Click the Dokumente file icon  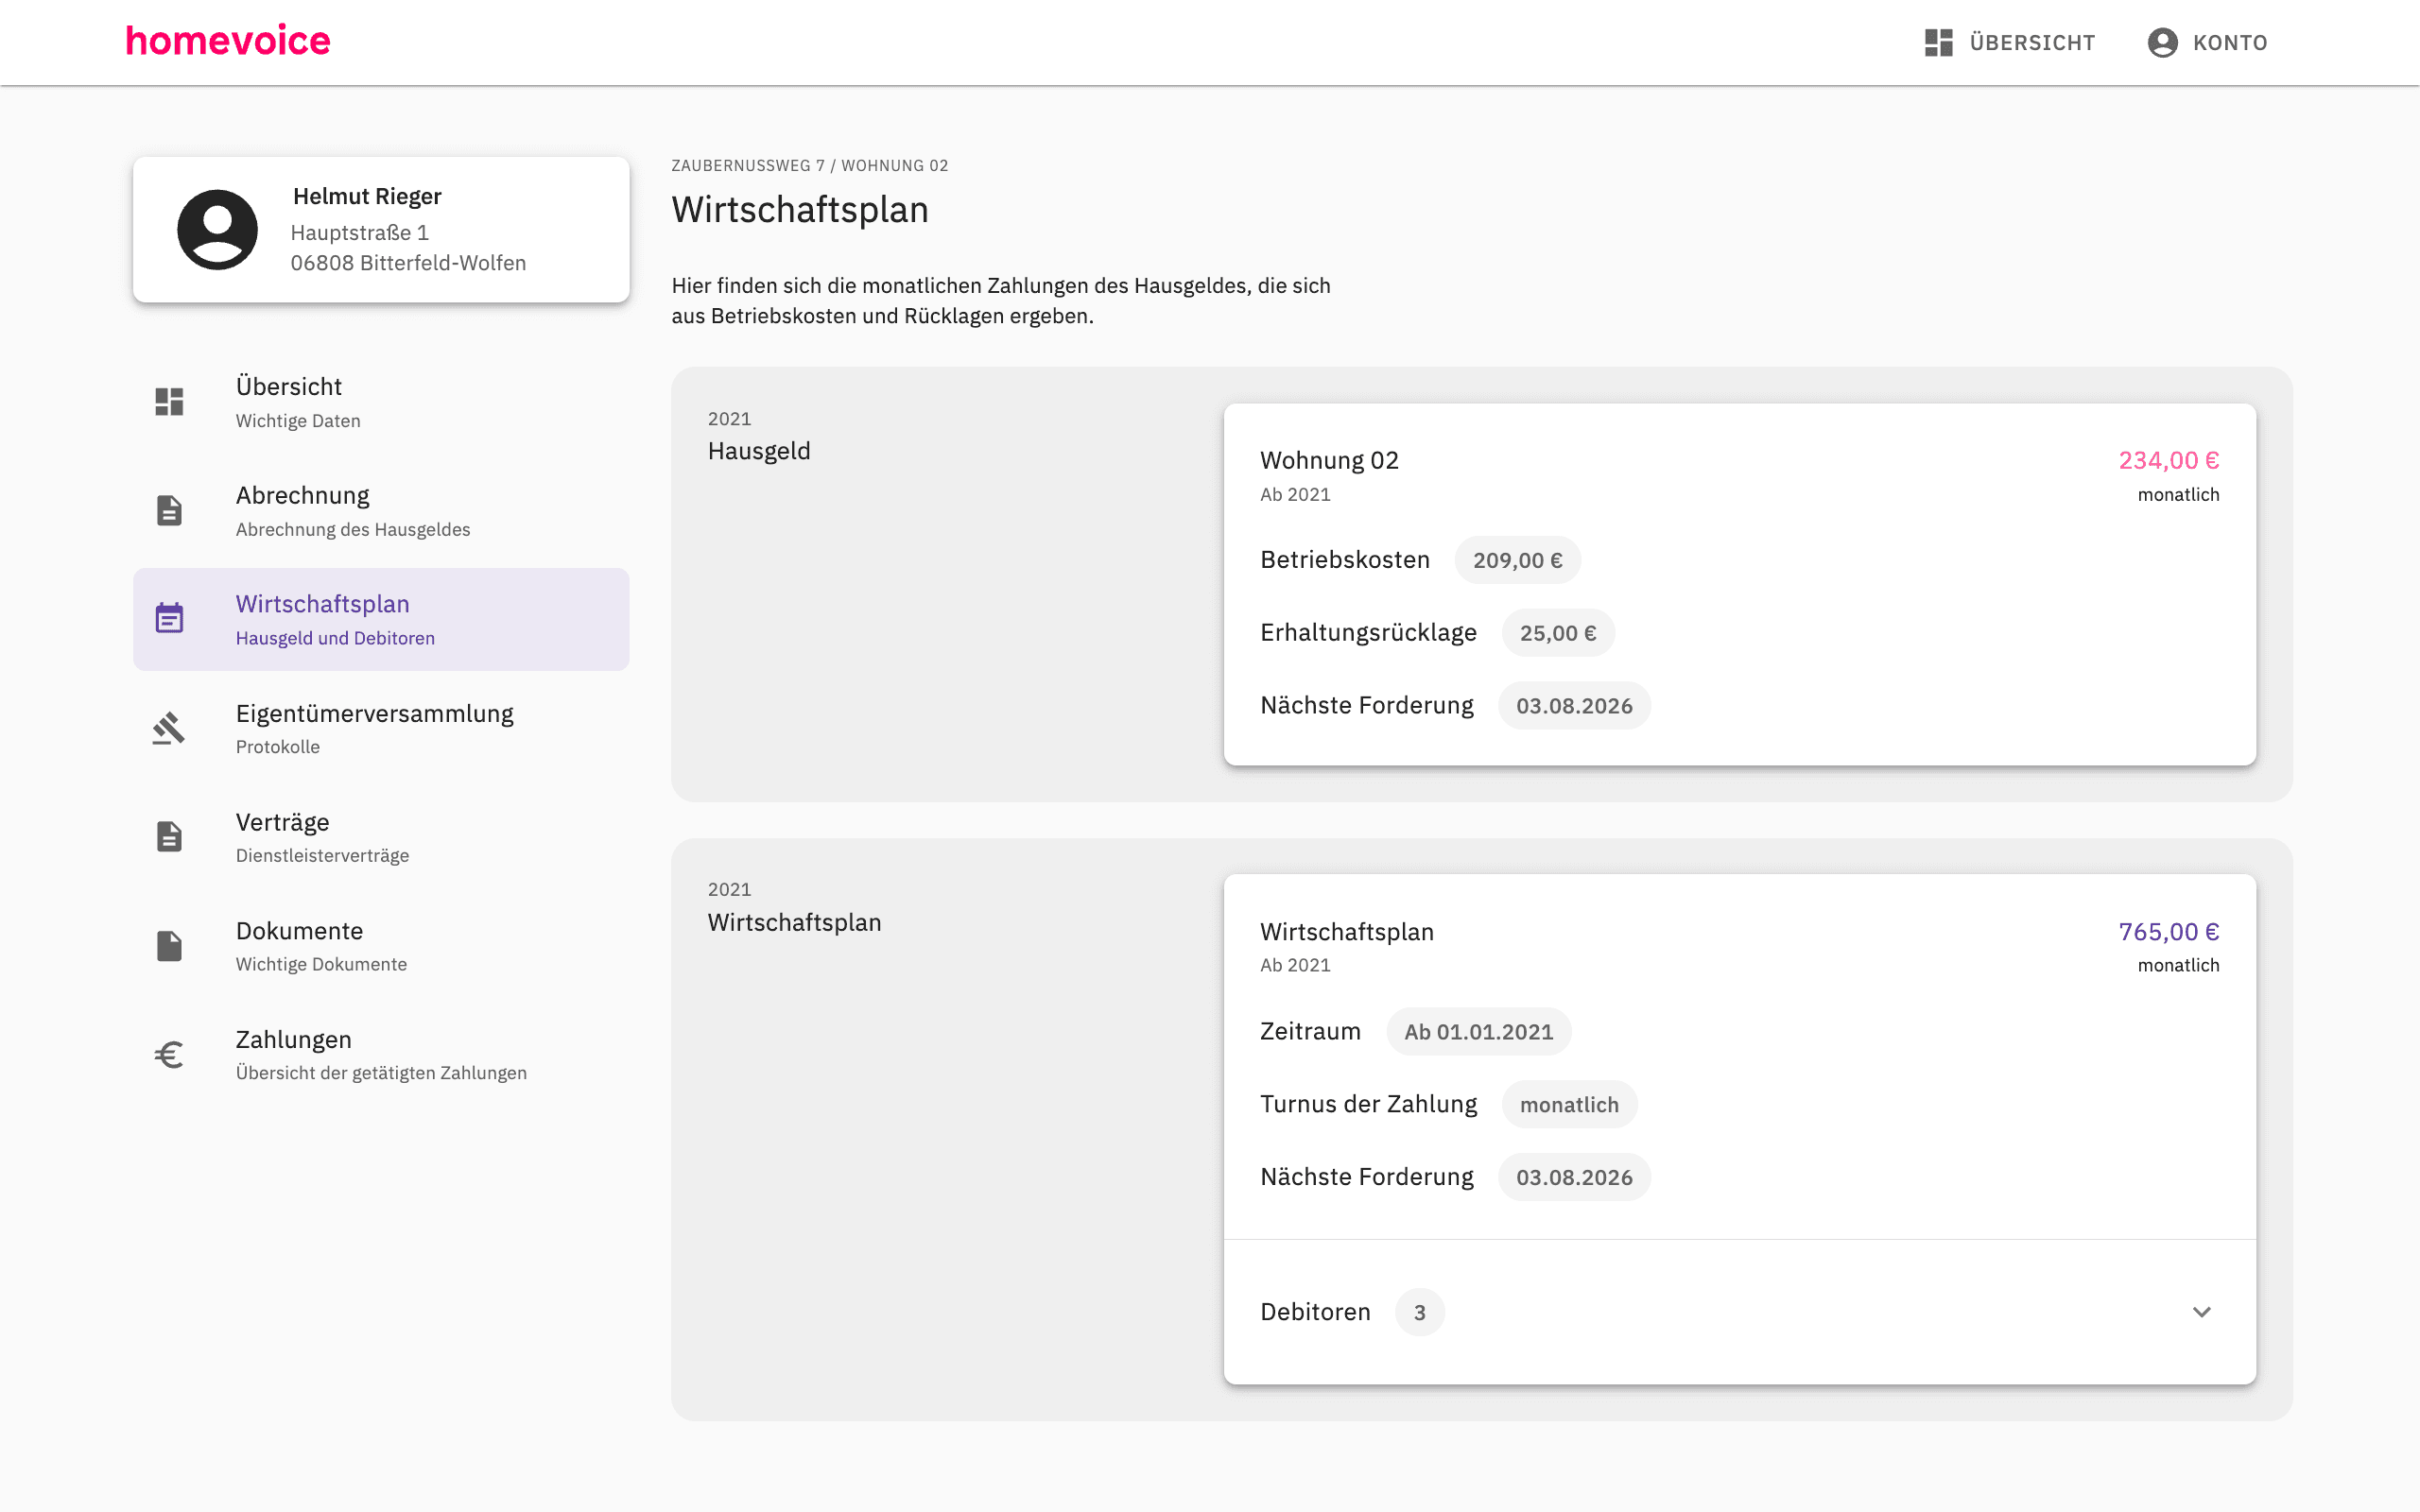[169, 945]
